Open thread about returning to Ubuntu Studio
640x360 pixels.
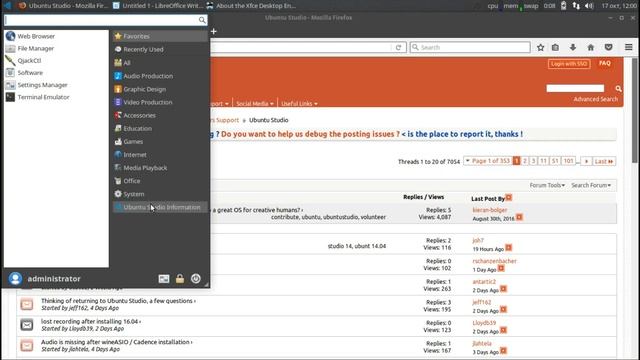coord(117,301)
